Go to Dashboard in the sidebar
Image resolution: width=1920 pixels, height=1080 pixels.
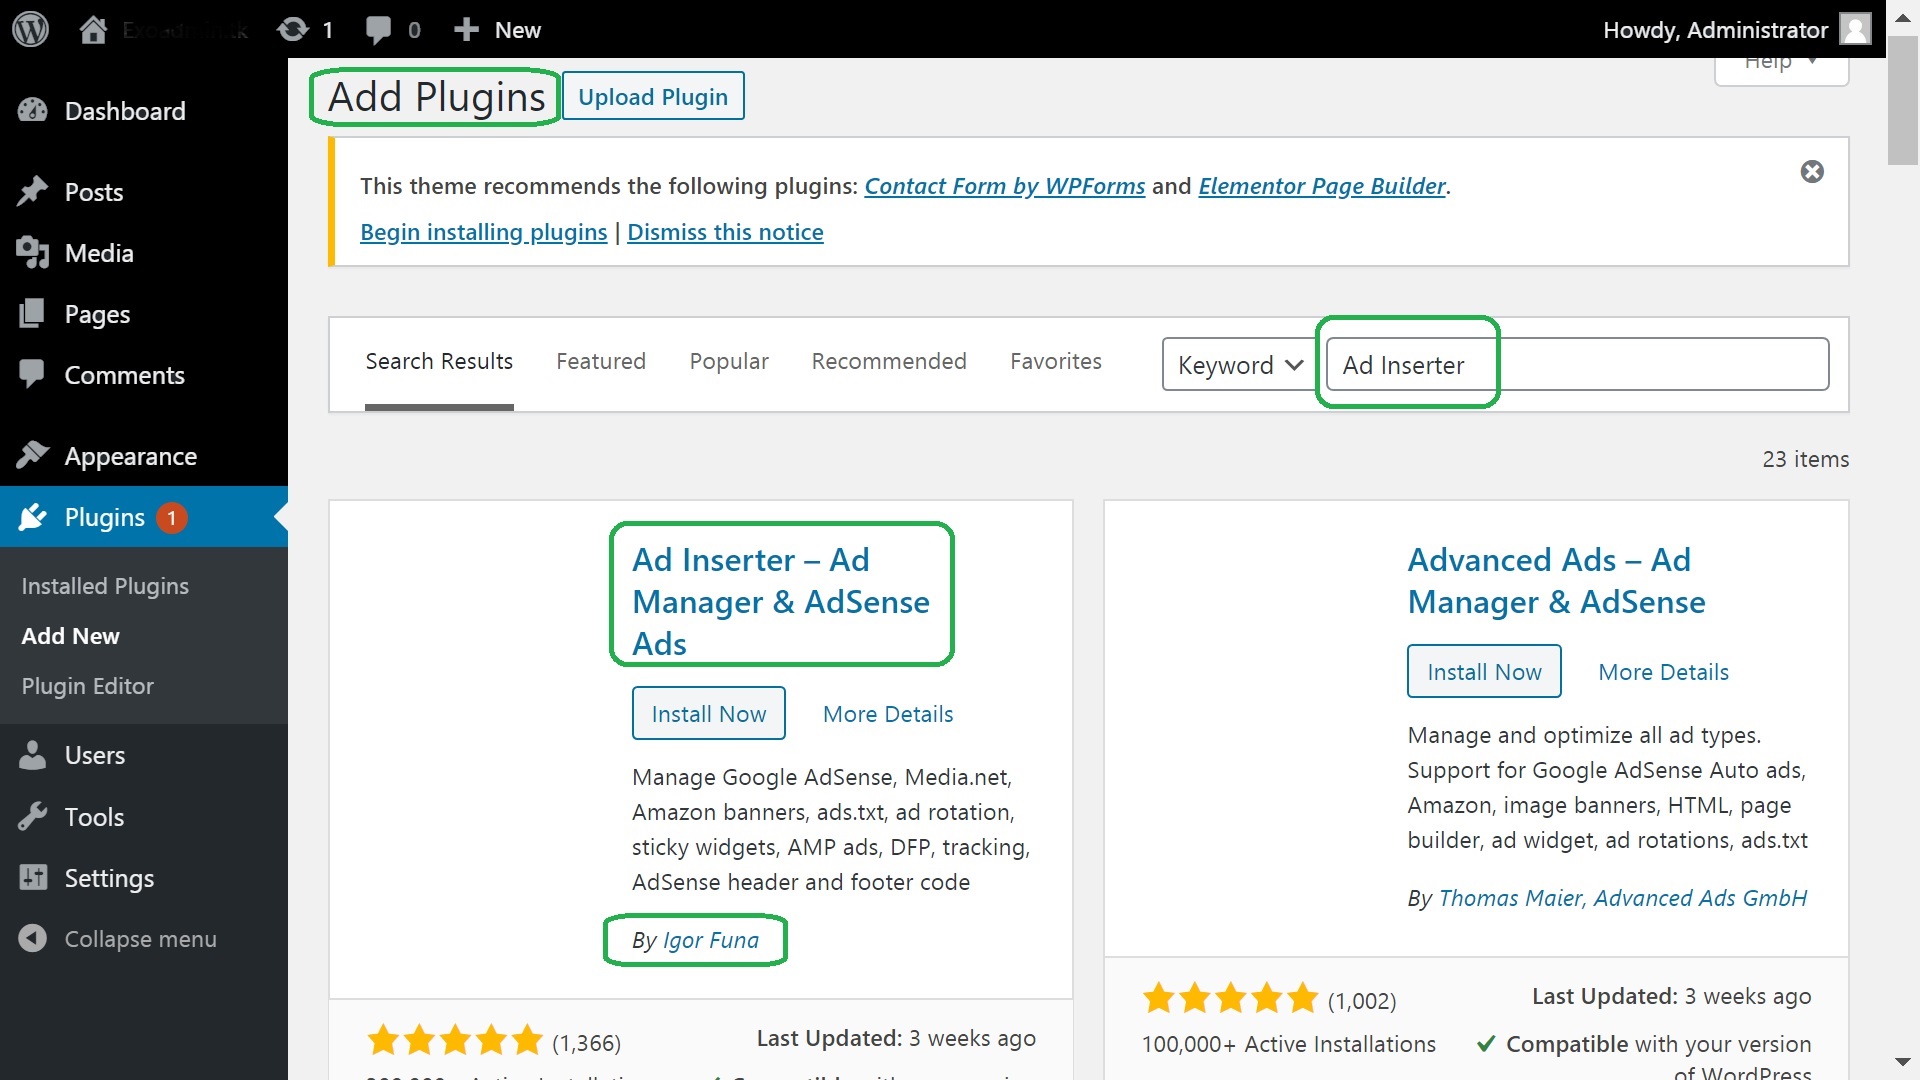coord(125,111)
